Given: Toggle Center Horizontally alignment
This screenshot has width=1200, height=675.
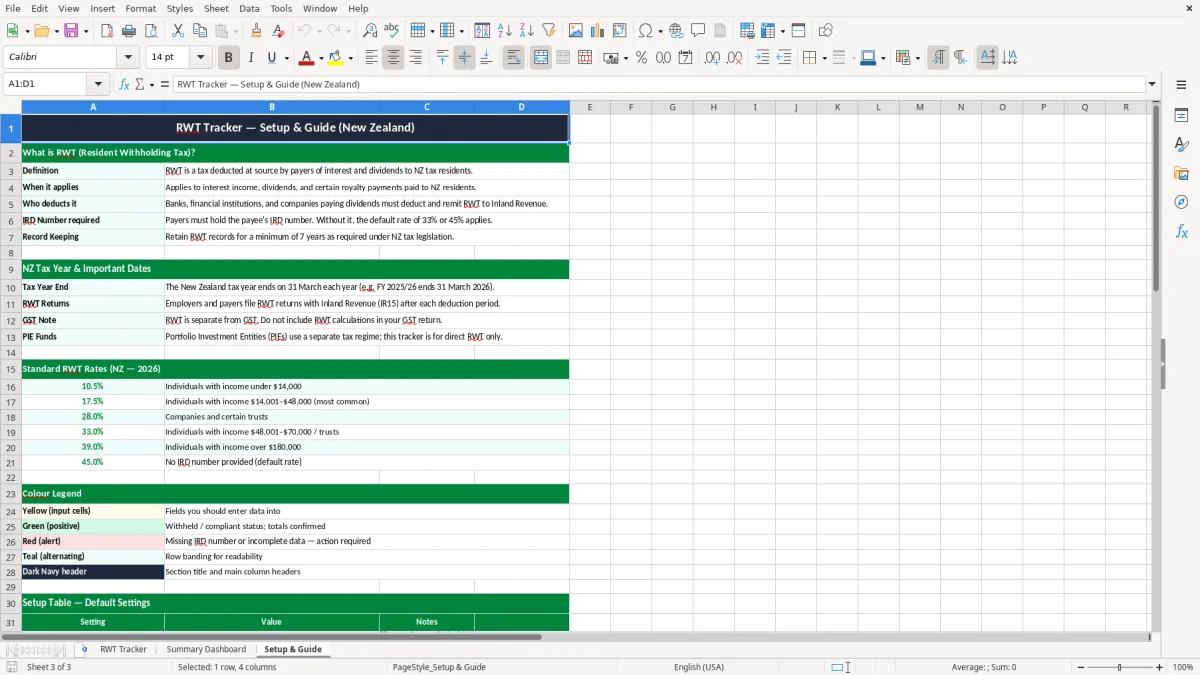Looking at the screenshot, I should [x=393, y=58].
